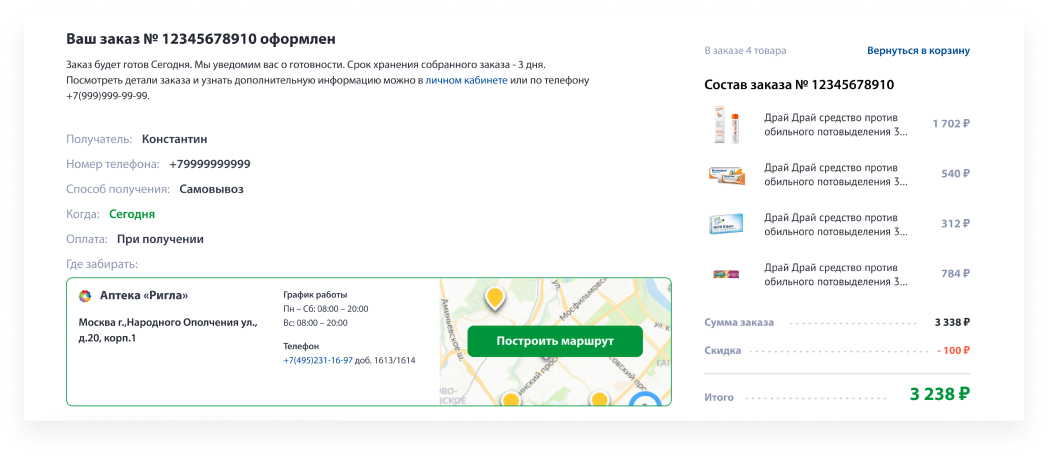
Task: Select the product name priced 784 ₽
Action: pos(836,274)
